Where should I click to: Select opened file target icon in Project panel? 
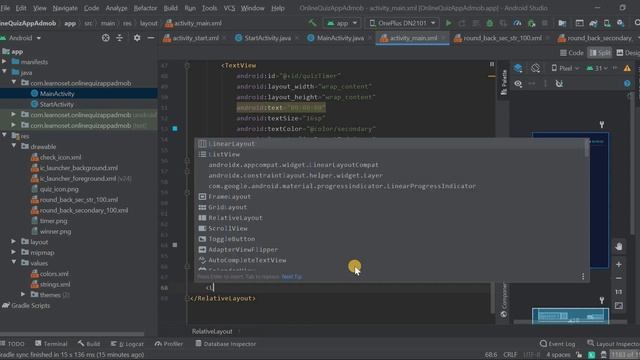[106, 38]
